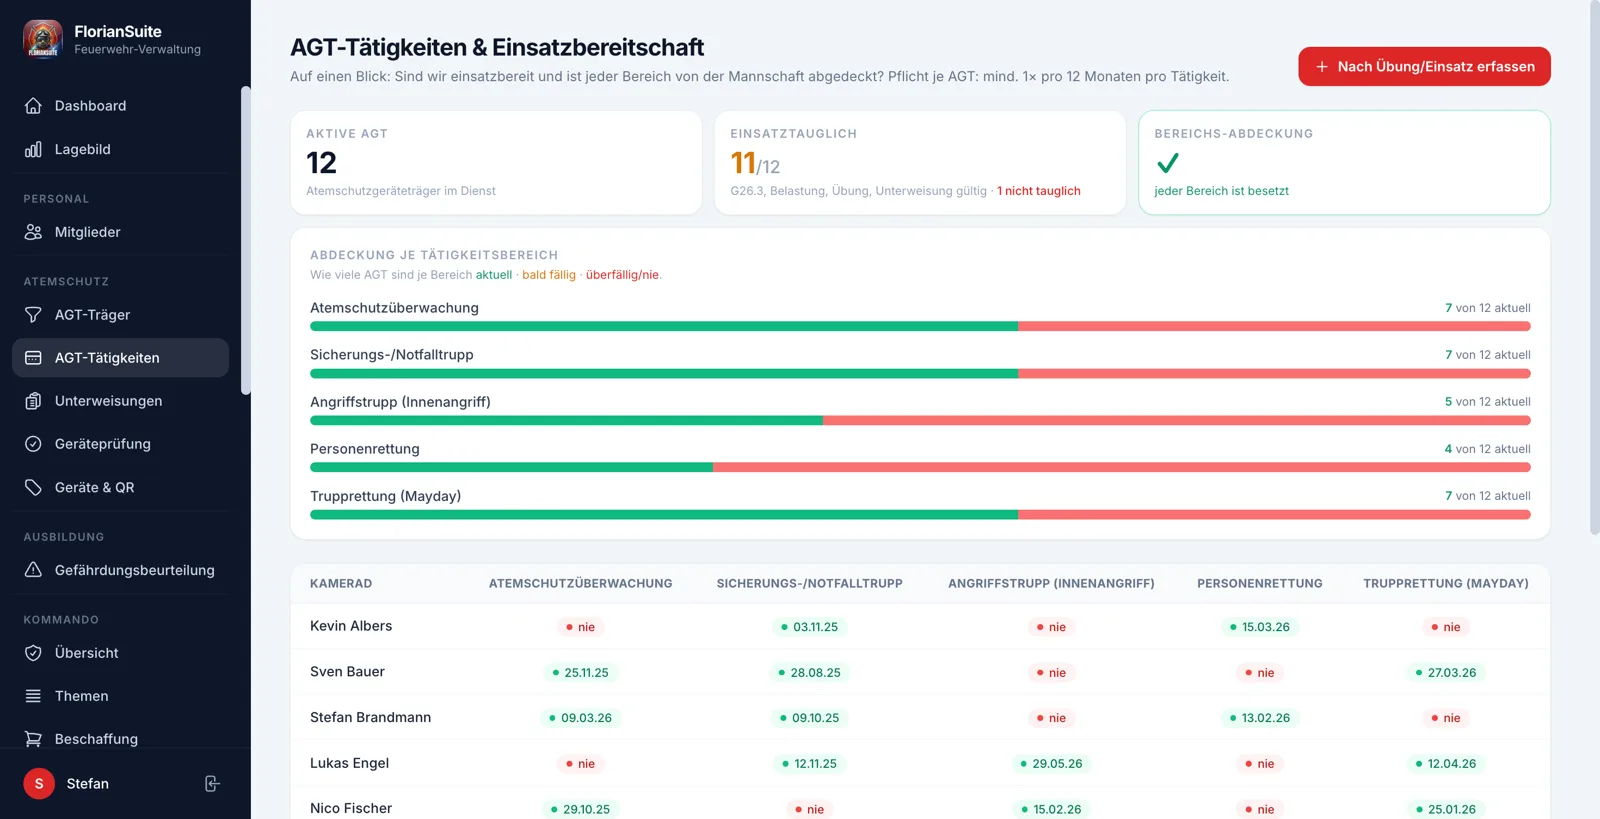Click the Mitglieder people icon
The height and width of the screenshot is (819, 1600).
33,232
